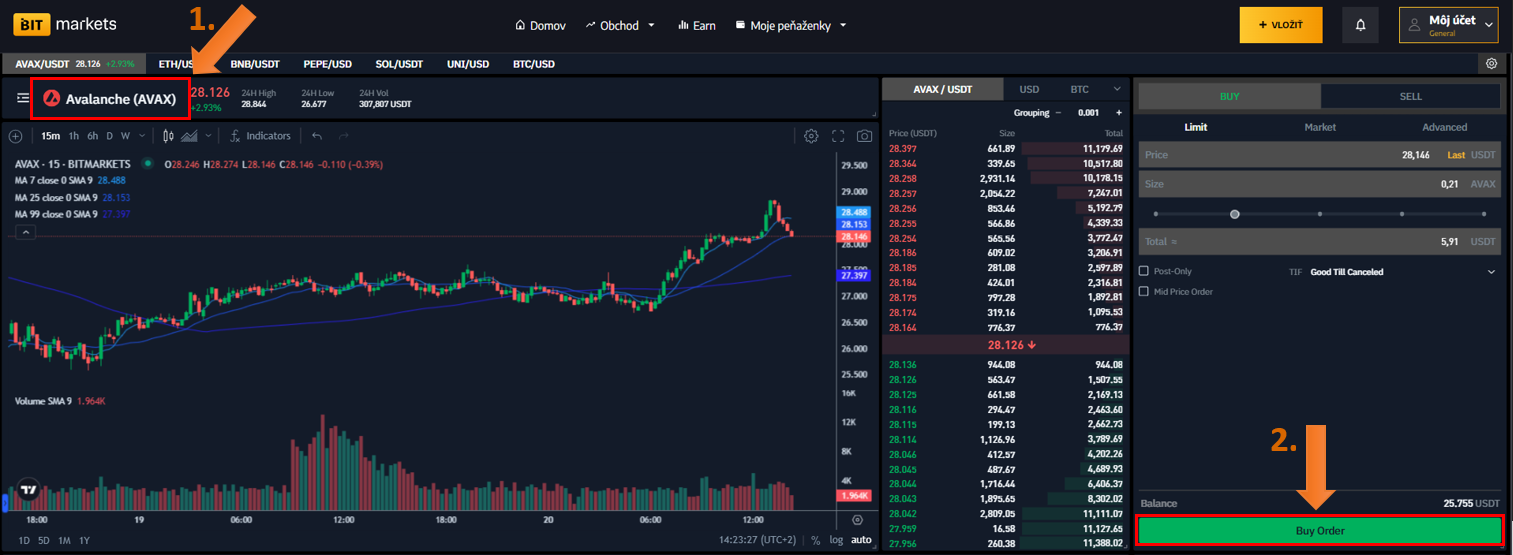Undo the last chart action
Viewport: 1513px width, 555px height.
[x=317, y=136]
